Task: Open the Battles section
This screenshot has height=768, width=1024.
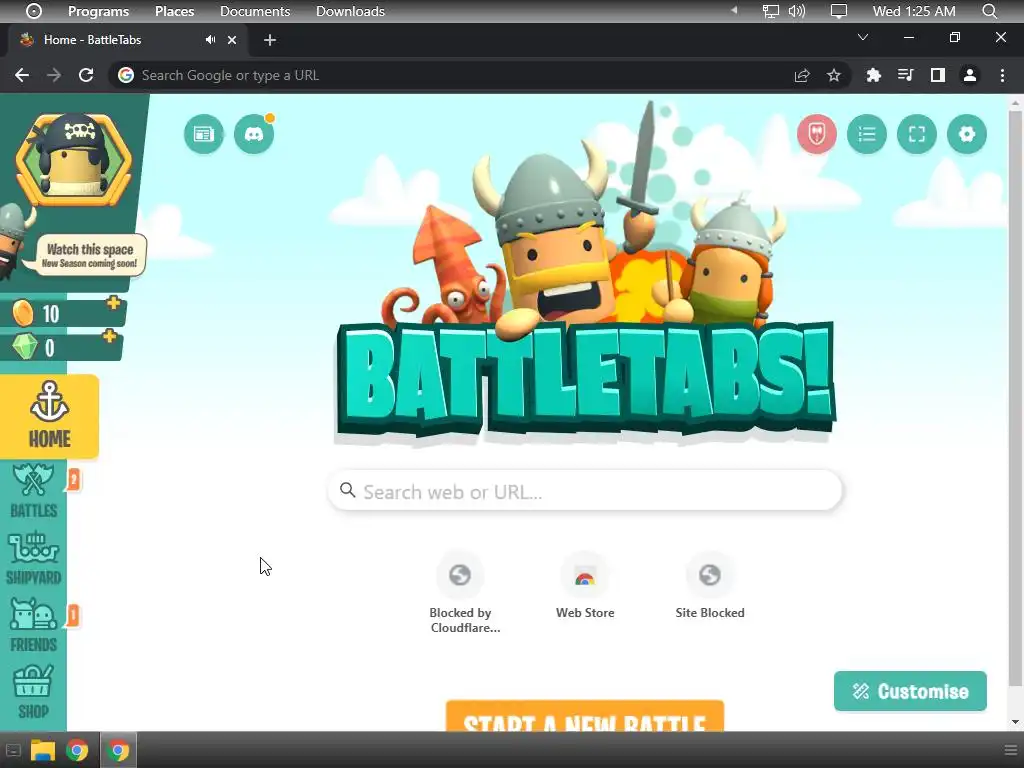Action: pos(33,491)
